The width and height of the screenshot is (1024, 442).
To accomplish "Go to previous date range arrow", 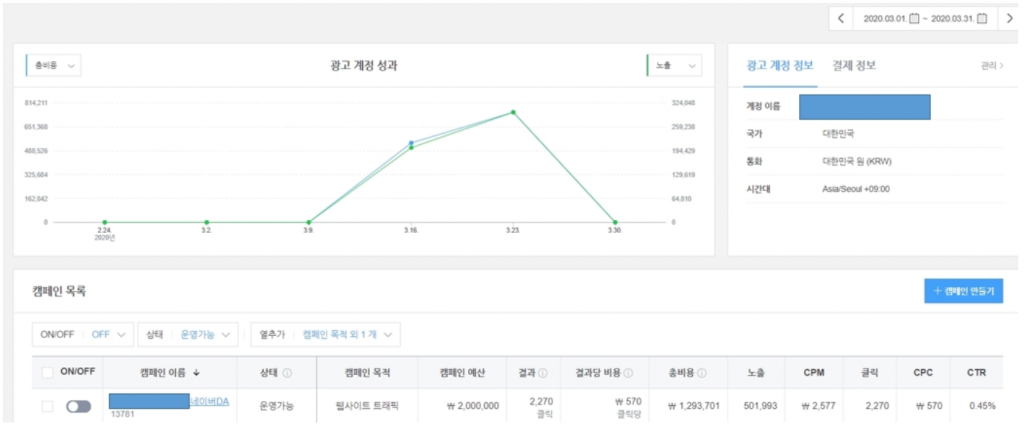I will [x=841, y=18].
